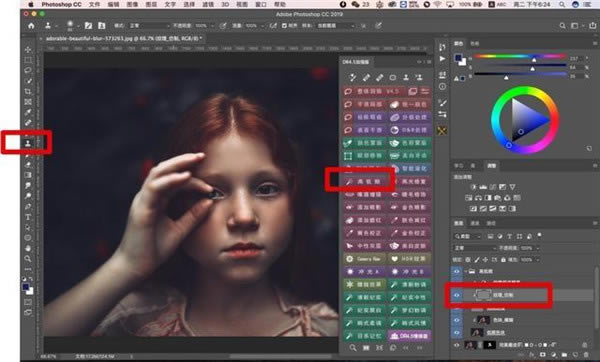The image size is (600, 362).
Task: Open the Layers panel Fill dropdown
Action: (538, 259)
